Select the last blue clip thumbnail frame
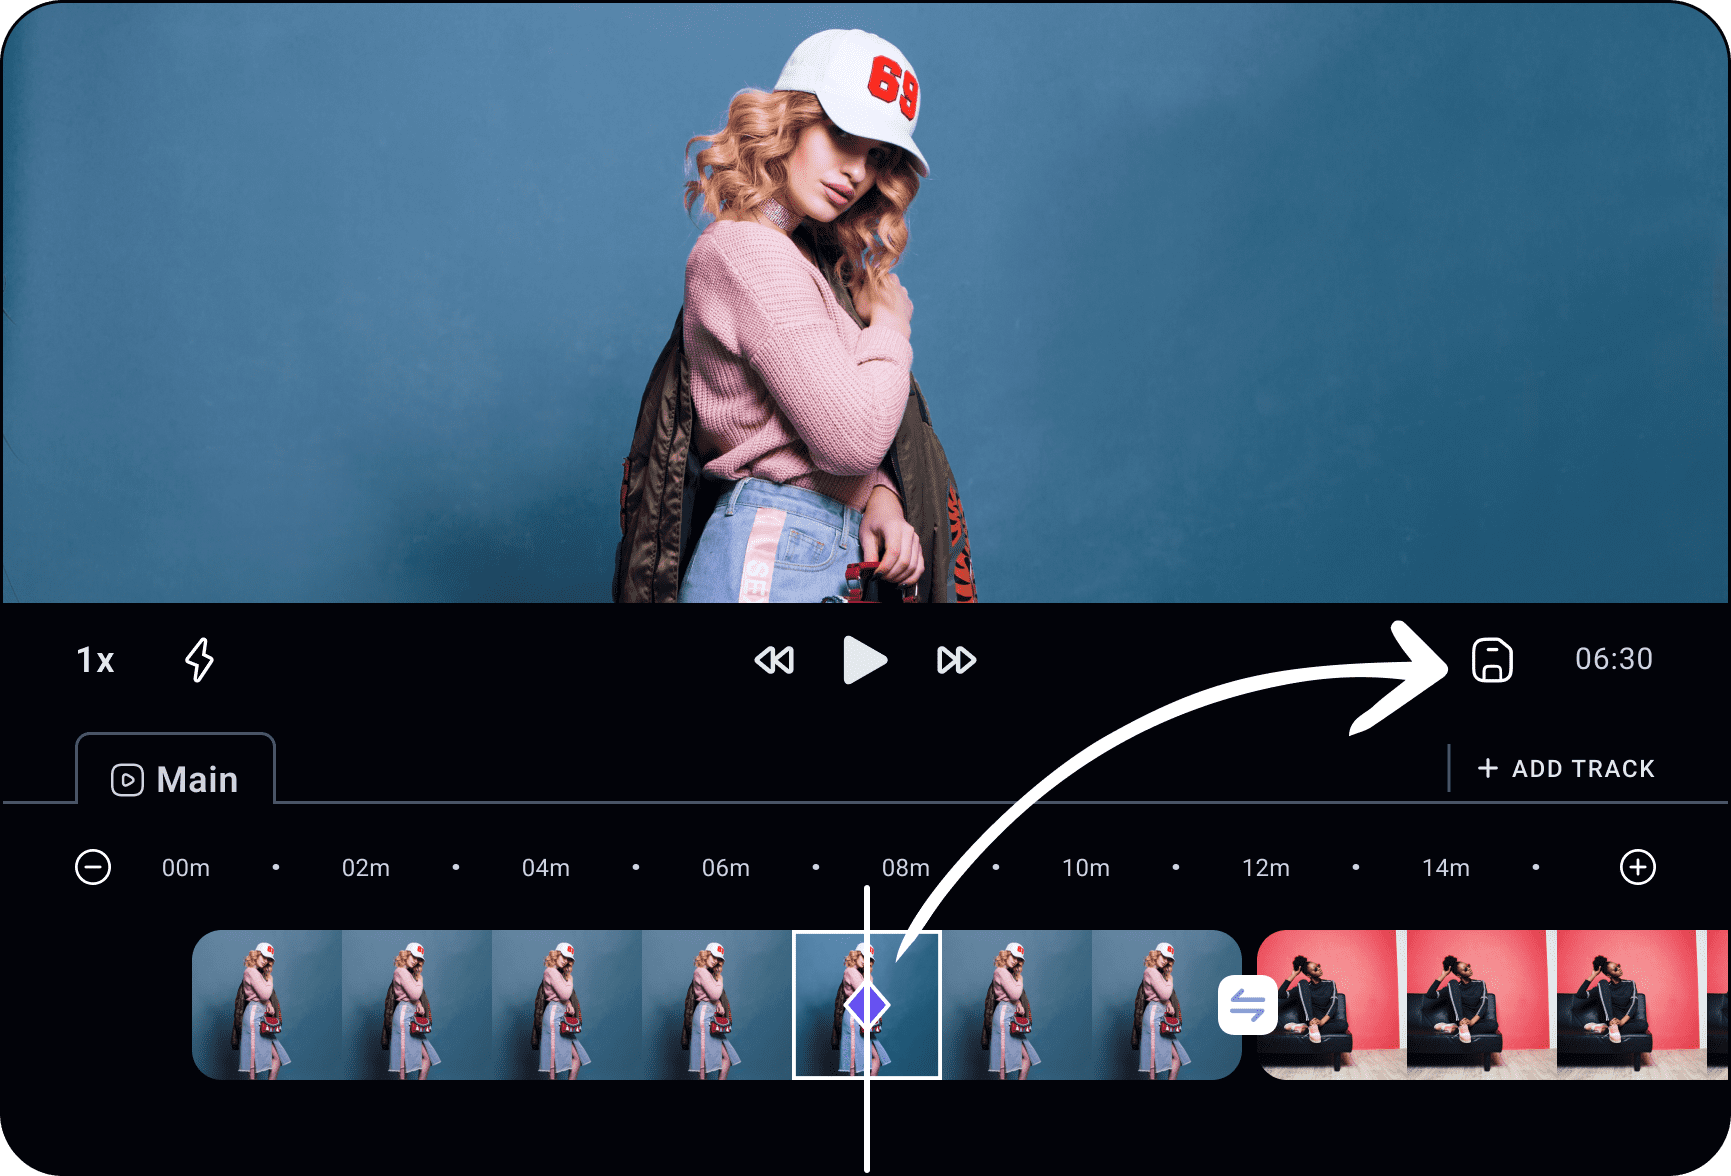Viewport: 1731px width, 1176px height. (x=1165, y=1005)
